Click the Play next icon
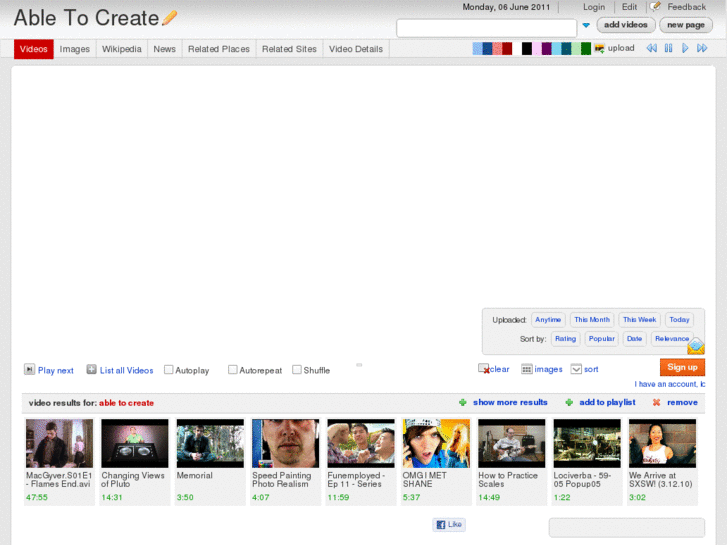The image size is (727, 545). 30,370
